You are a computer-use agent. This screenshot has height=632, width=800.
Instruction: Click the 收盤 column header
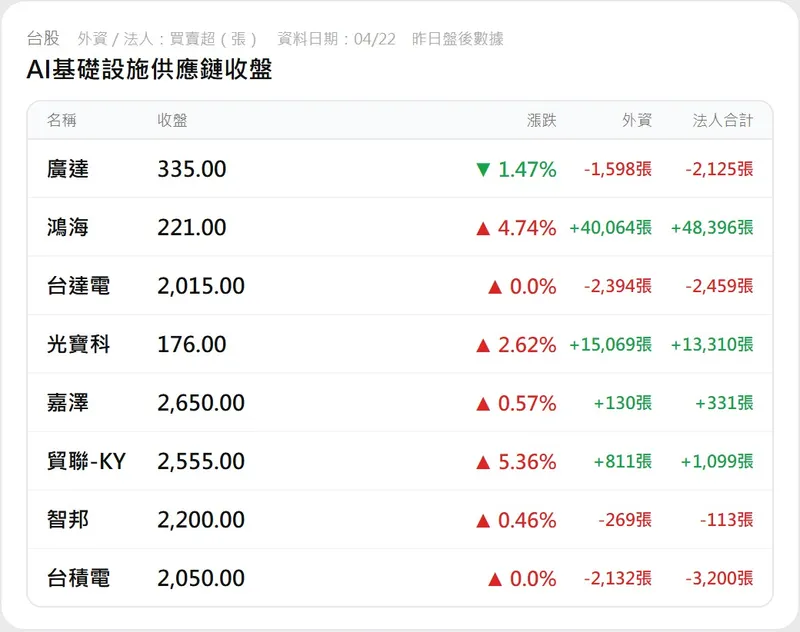click(172, 121)
